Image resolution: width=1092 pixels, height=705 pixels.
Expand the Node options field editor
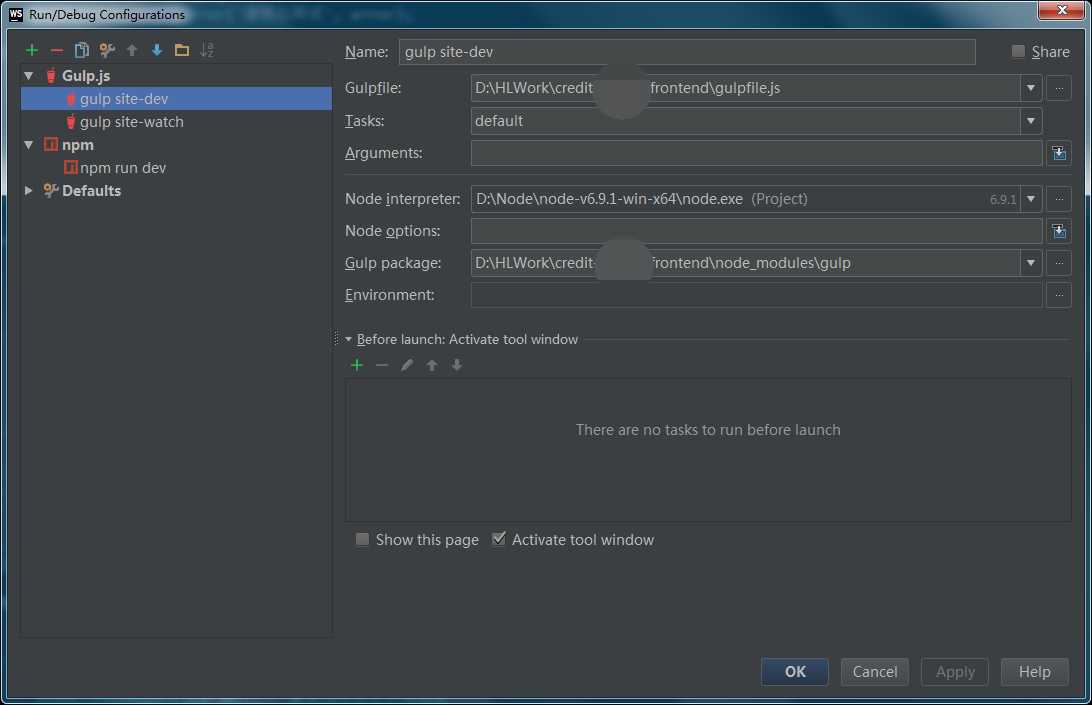click(1059, 231)
